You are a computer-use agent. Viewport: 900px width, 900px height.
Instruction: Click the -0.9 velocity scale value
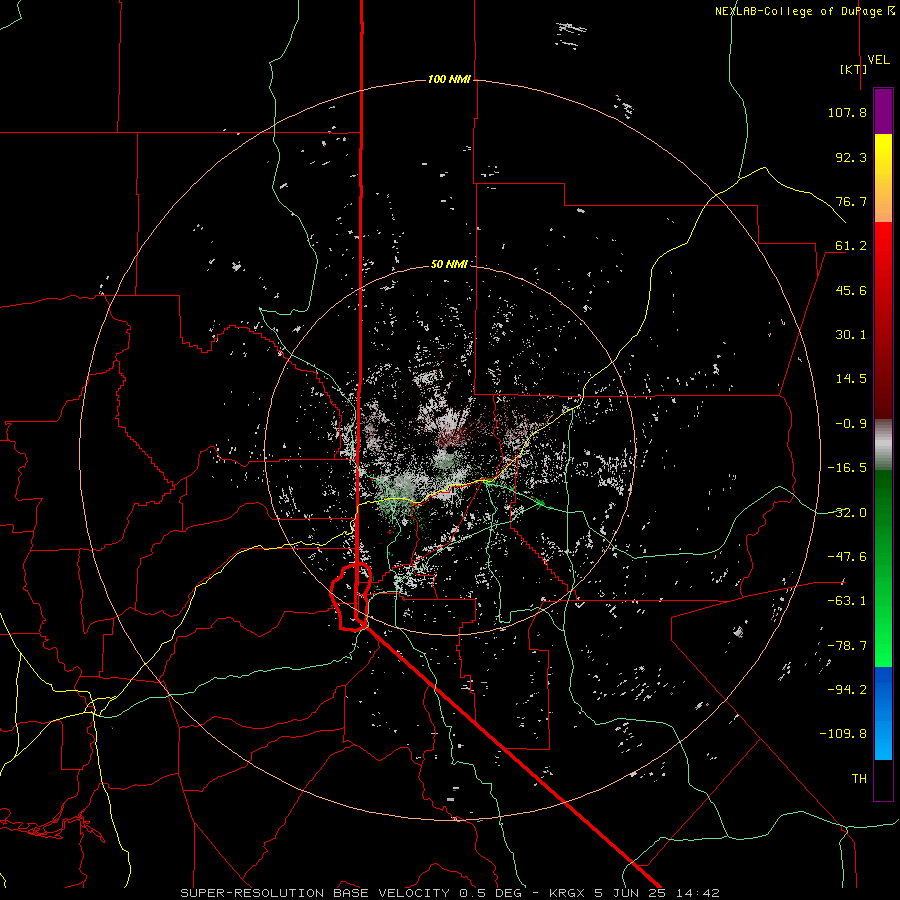[x=851, y=424]
